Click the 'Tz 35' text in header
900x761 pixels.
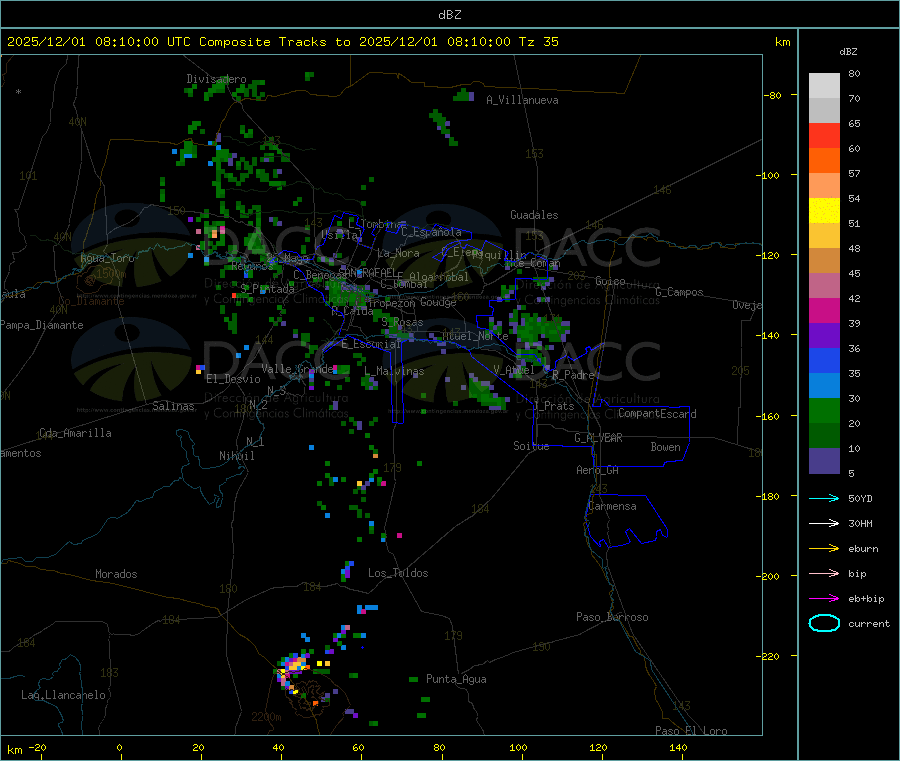pos(538,42)
